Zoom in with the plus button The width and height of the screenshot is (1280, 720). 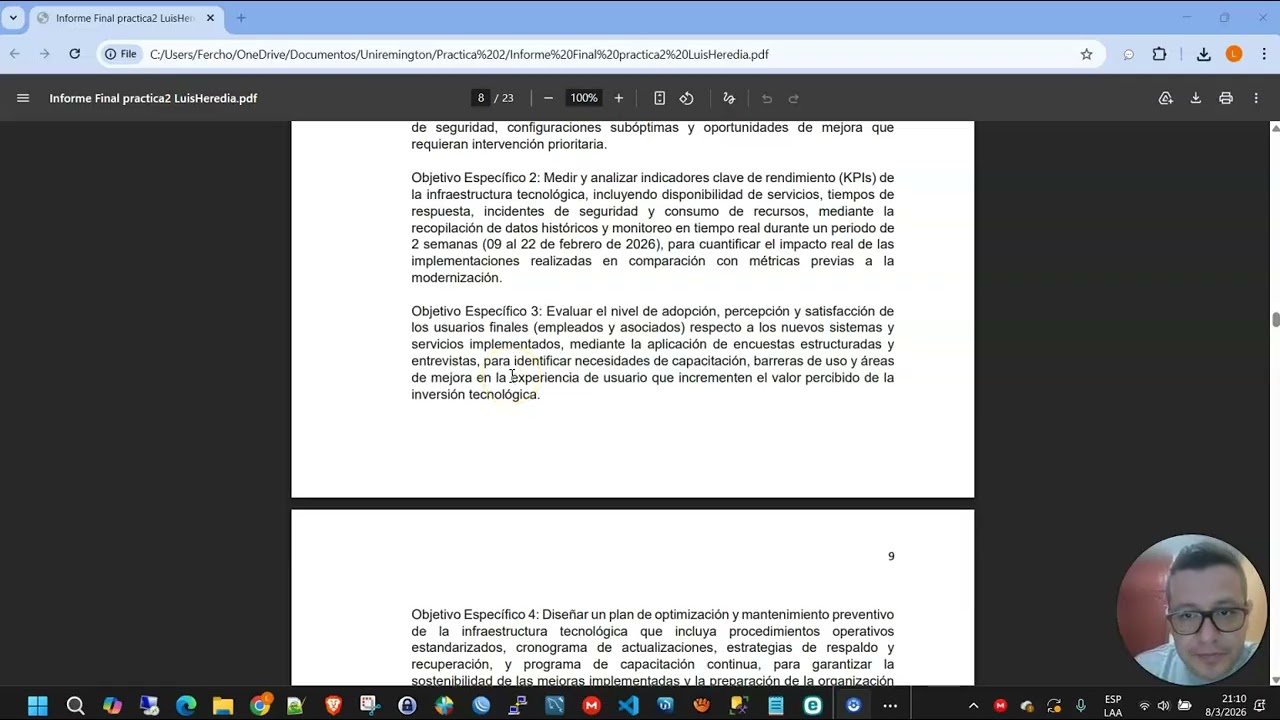point(619,98)
